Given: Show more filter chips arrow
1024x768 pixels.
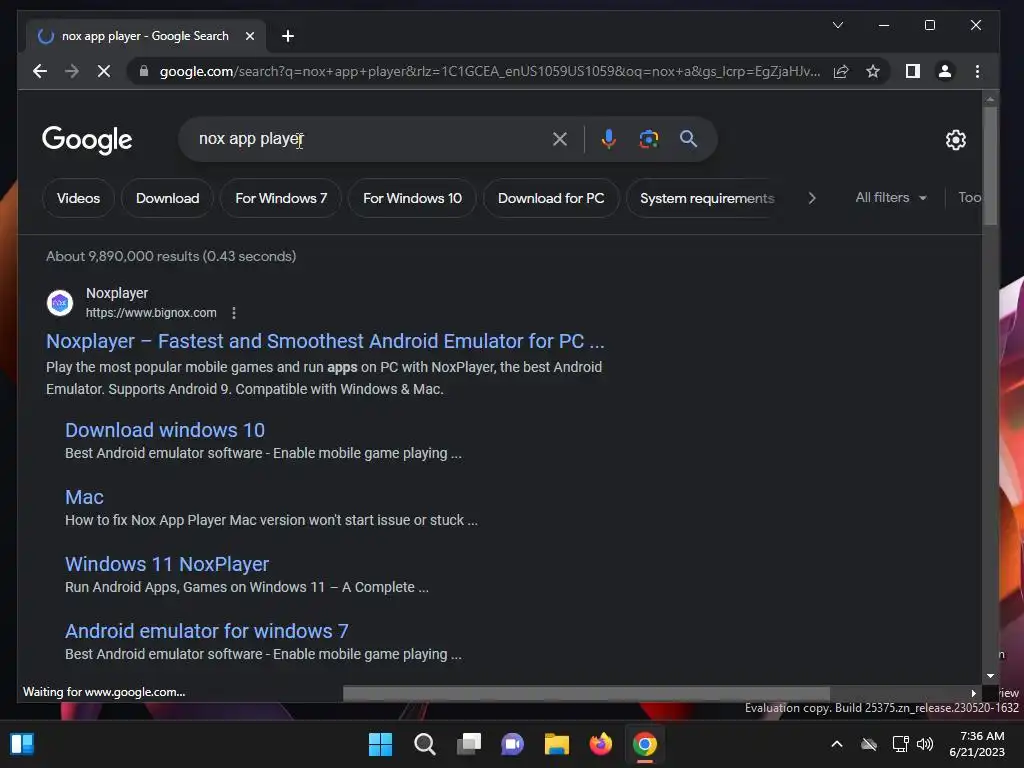Looking at the screenshot, I should coord(812,198).
